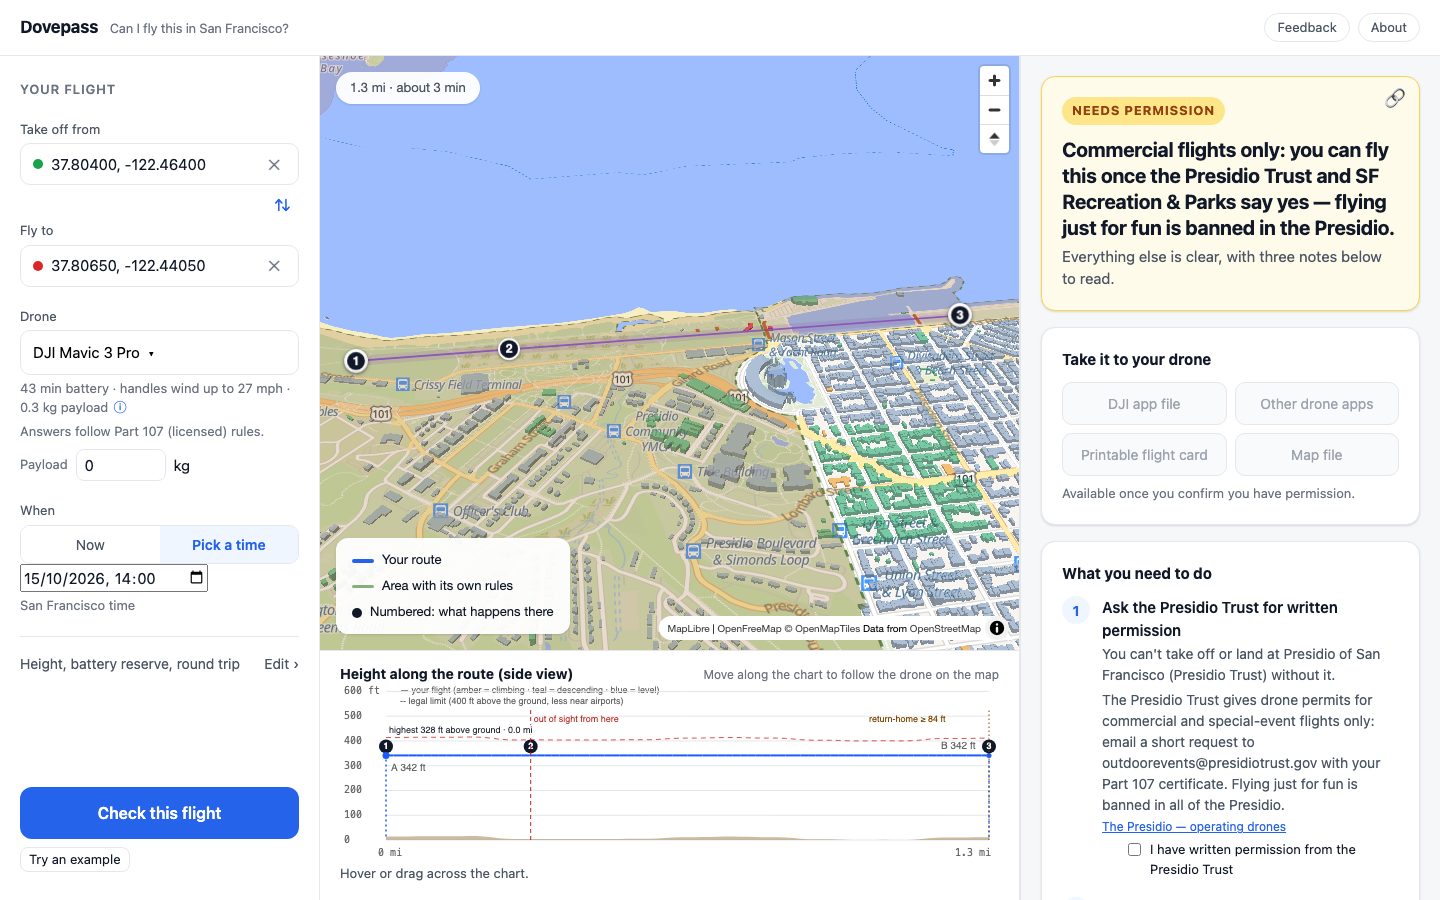Tick the written permission from Presidio Trust checkbox

click(1134, 849)
